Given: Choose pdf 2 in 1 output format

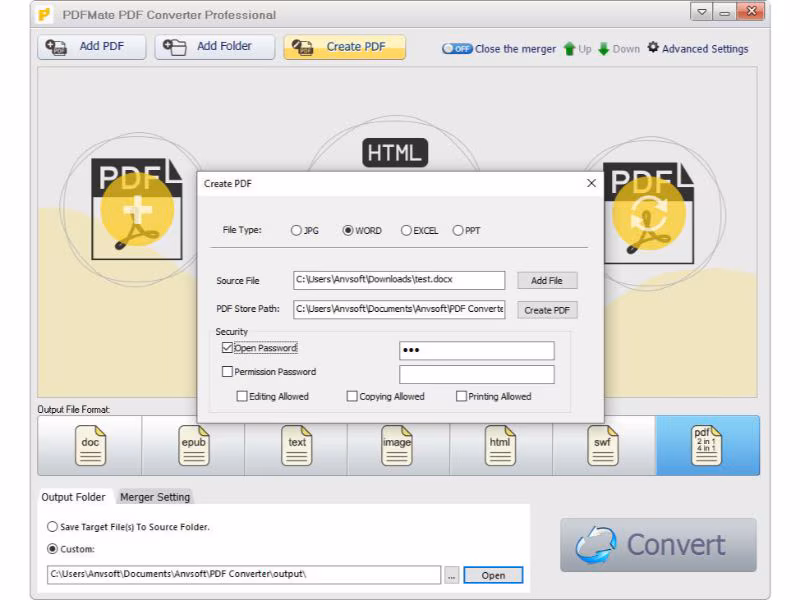Looking at the screenshot, I should click(x=707, y=445).
